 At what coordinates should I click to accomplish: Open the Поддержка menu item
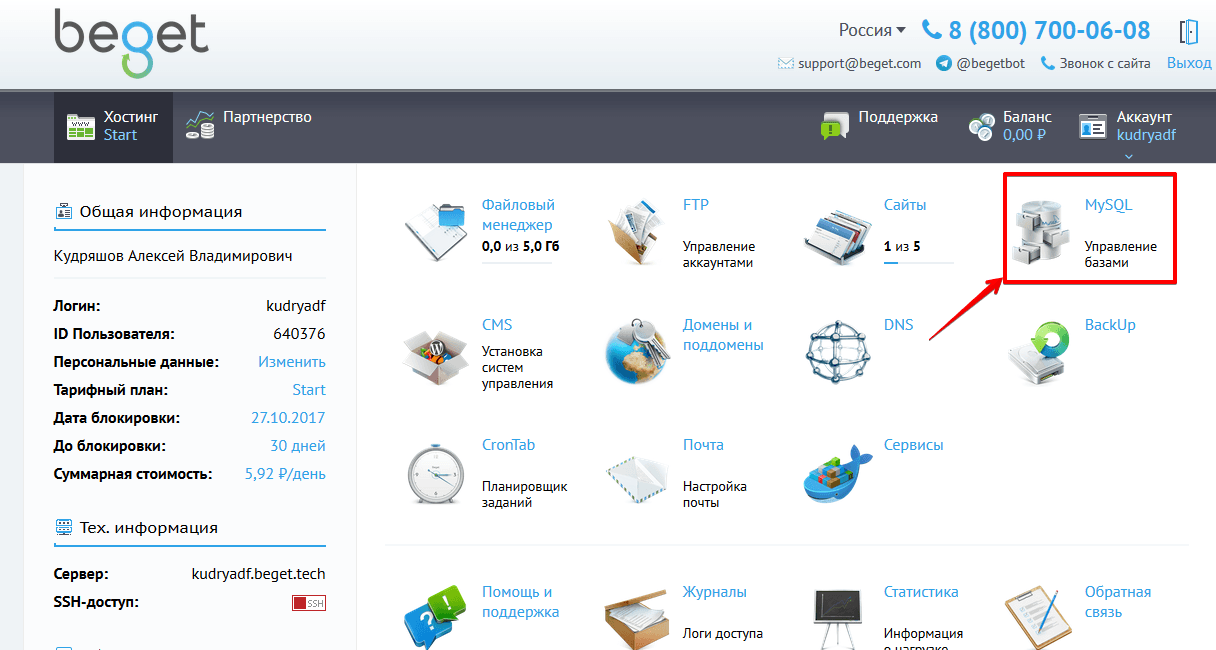(880, 126)
